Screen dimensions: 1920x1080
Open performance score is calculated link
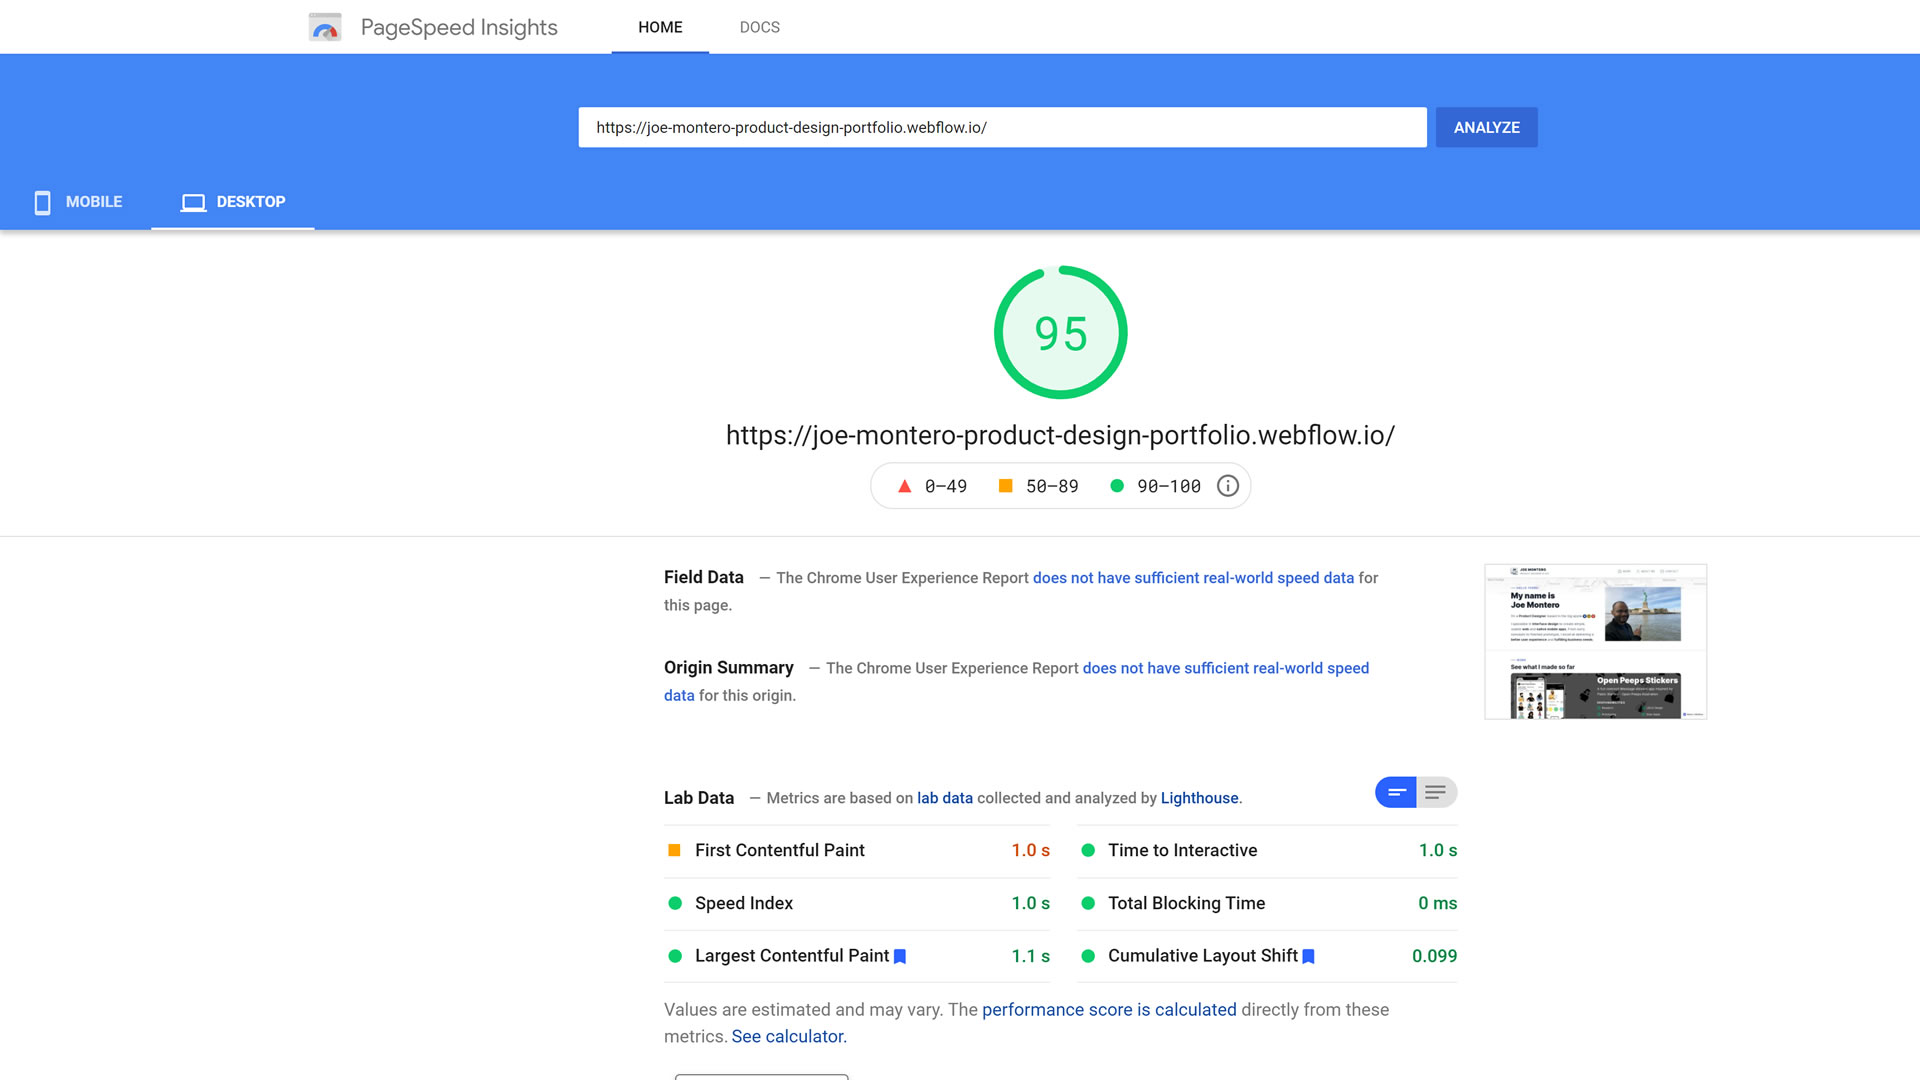tap(1109, 1010)
